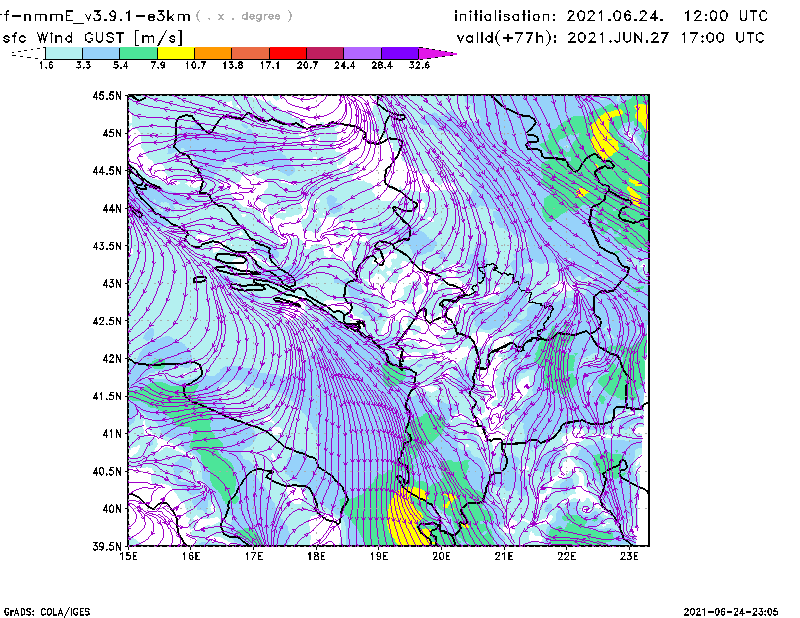Click the '44.5N' latitude label

point(108,170)
